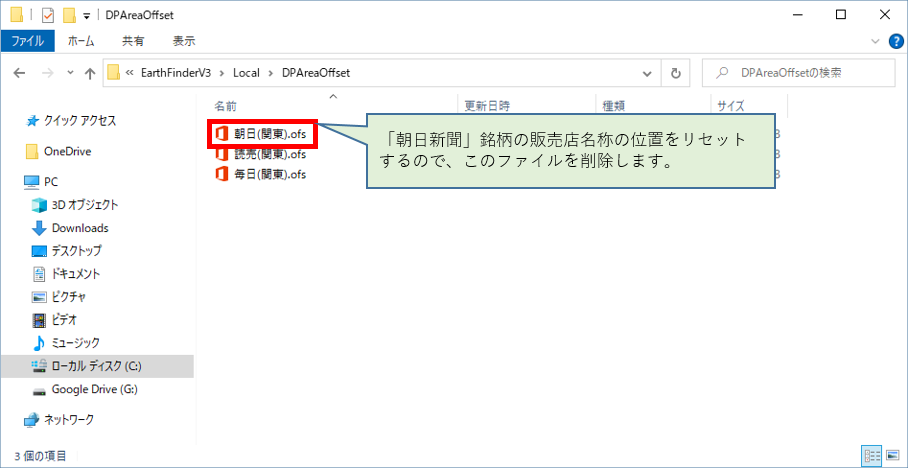Expand the ribbon with the chevron

[x=875, y=41]
